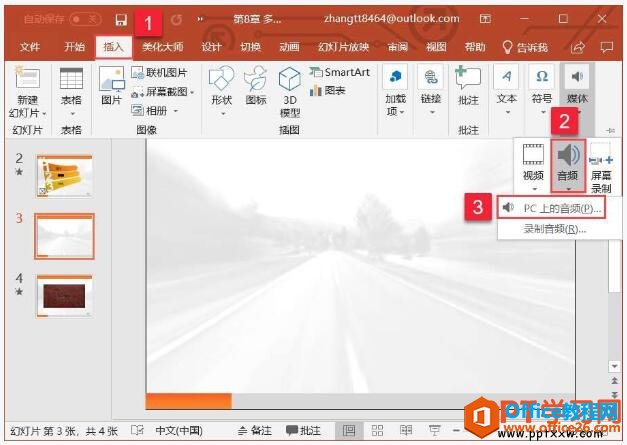
Task: Open the 文件 (File) tab
Action: (30, 47)
